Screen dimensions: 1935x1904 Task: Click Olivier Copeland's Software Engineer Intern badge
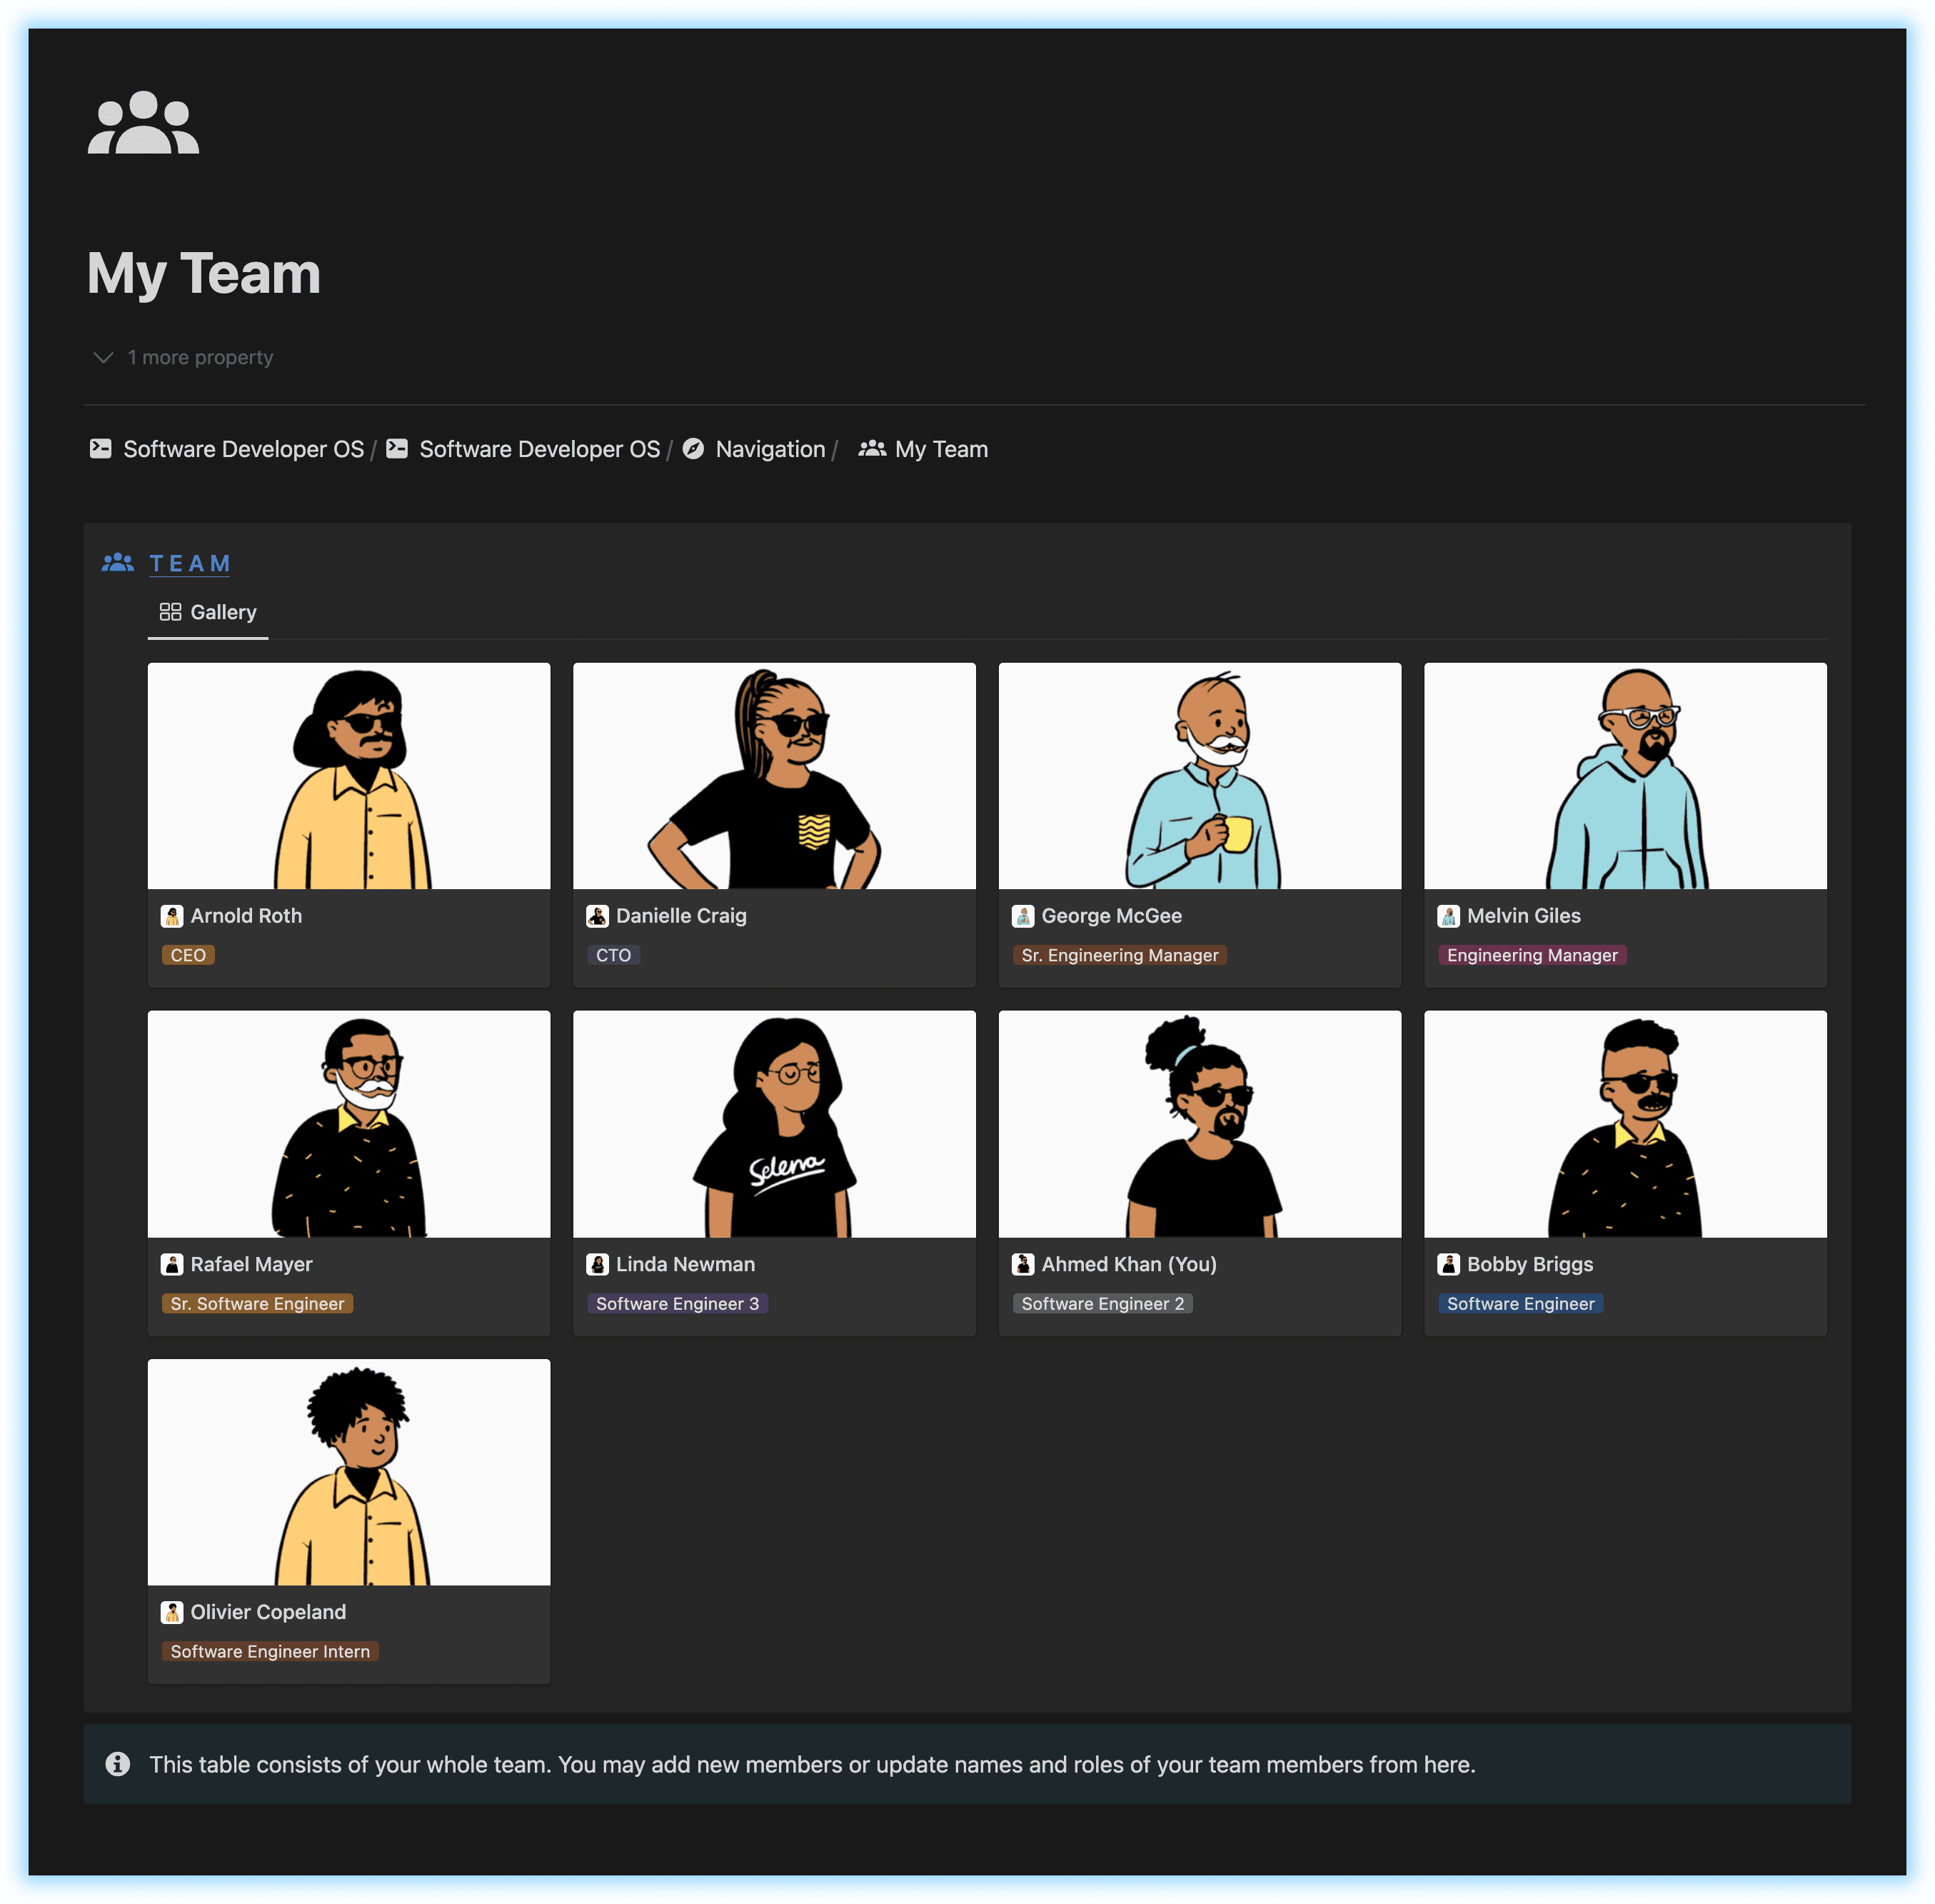(x=270, y=1651)
